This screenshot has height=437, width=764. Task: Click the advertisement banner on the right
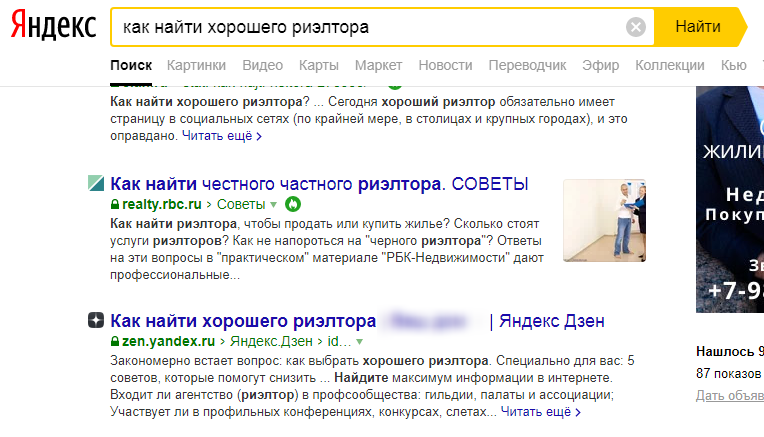coord(730,199)
